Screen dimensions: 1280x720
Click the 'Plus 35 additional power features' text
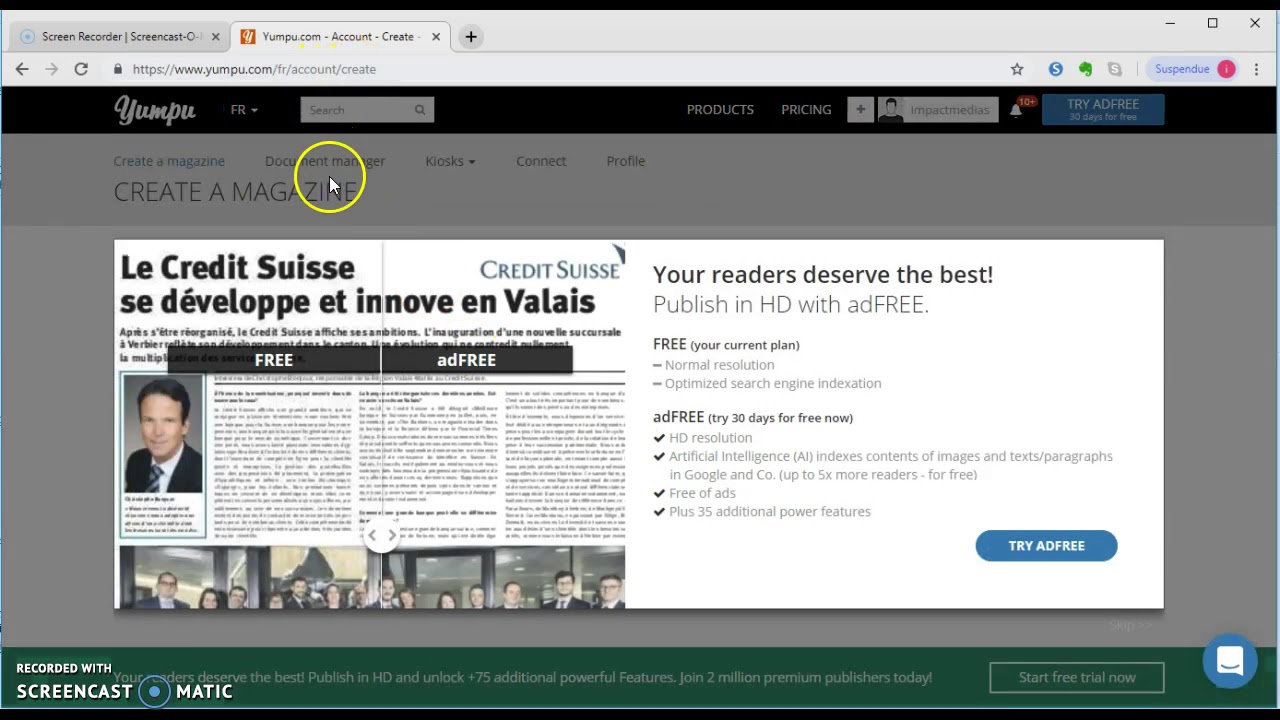[x=770, y=512]
